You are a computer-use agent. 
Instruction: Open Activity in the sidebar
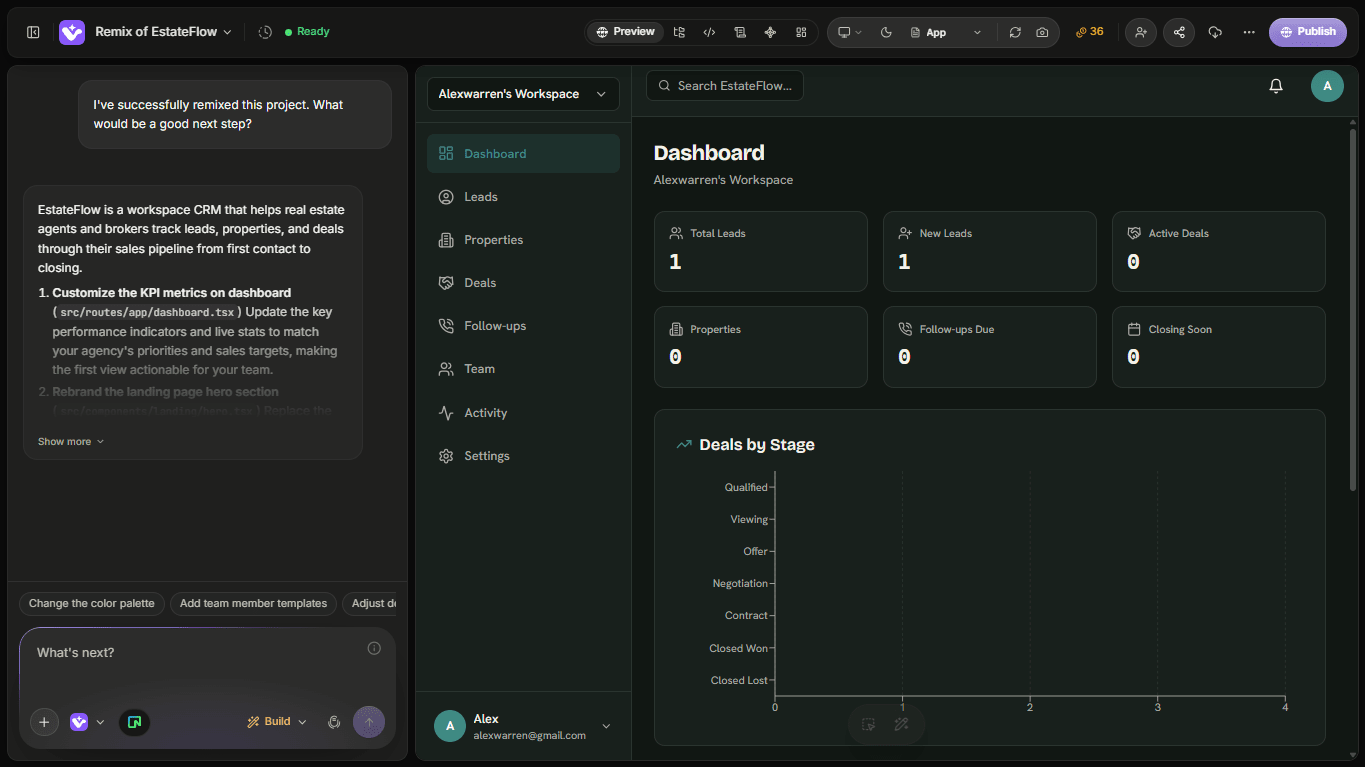point(523,413)
